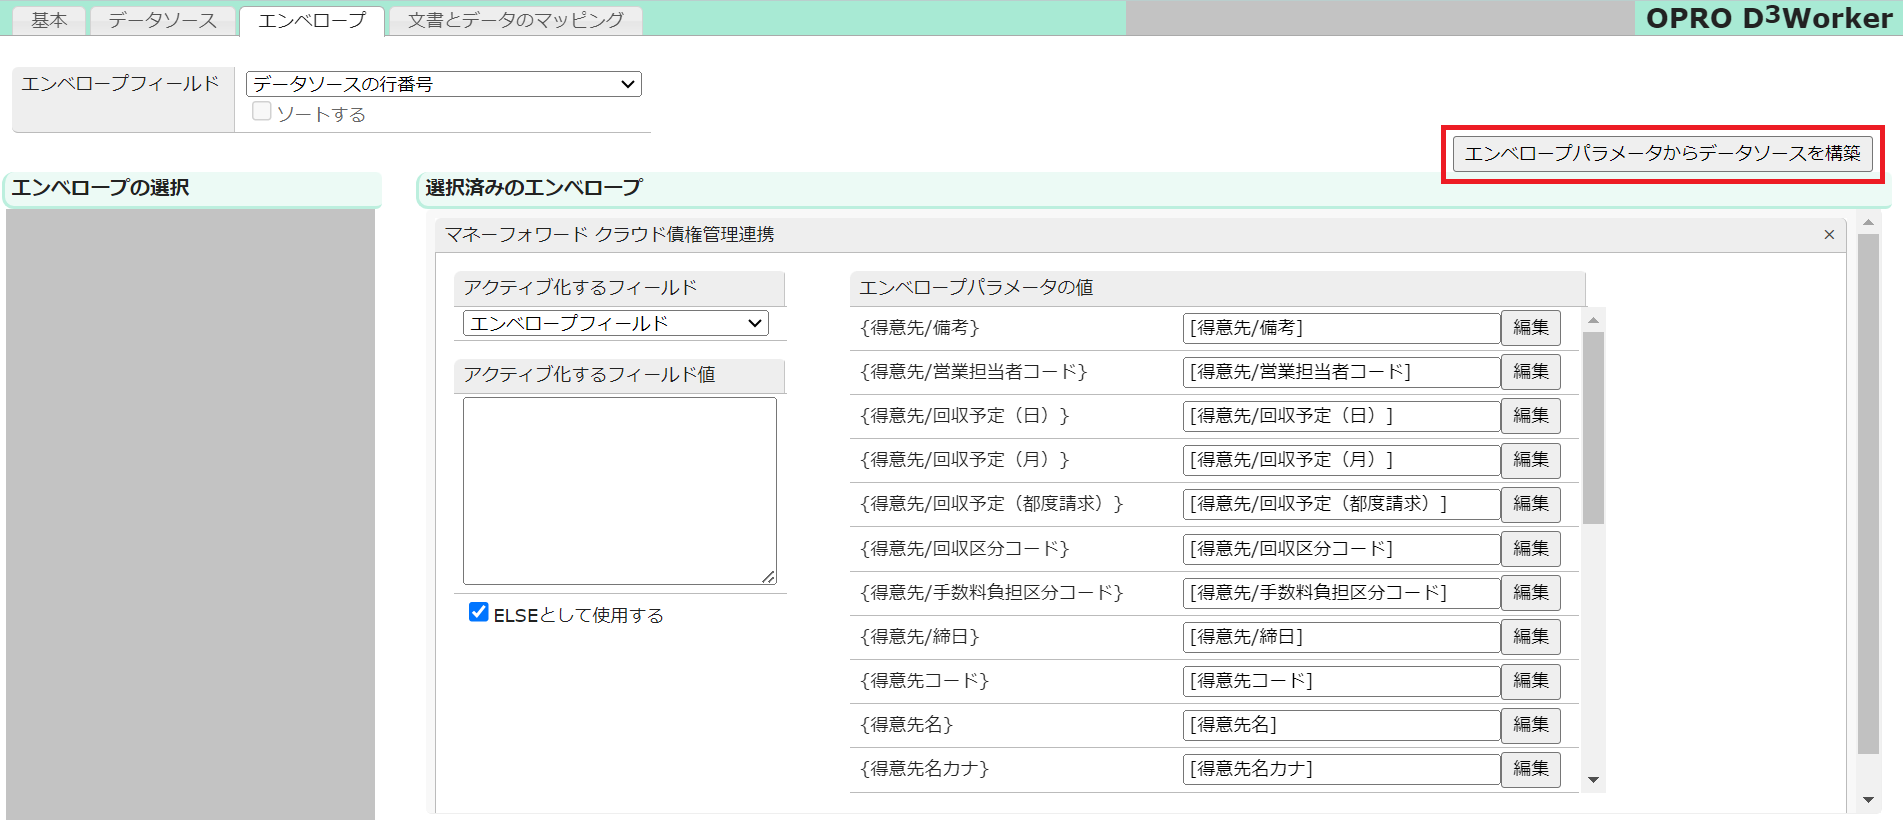Focus the 得意先コード value field

pos(1340,681)
